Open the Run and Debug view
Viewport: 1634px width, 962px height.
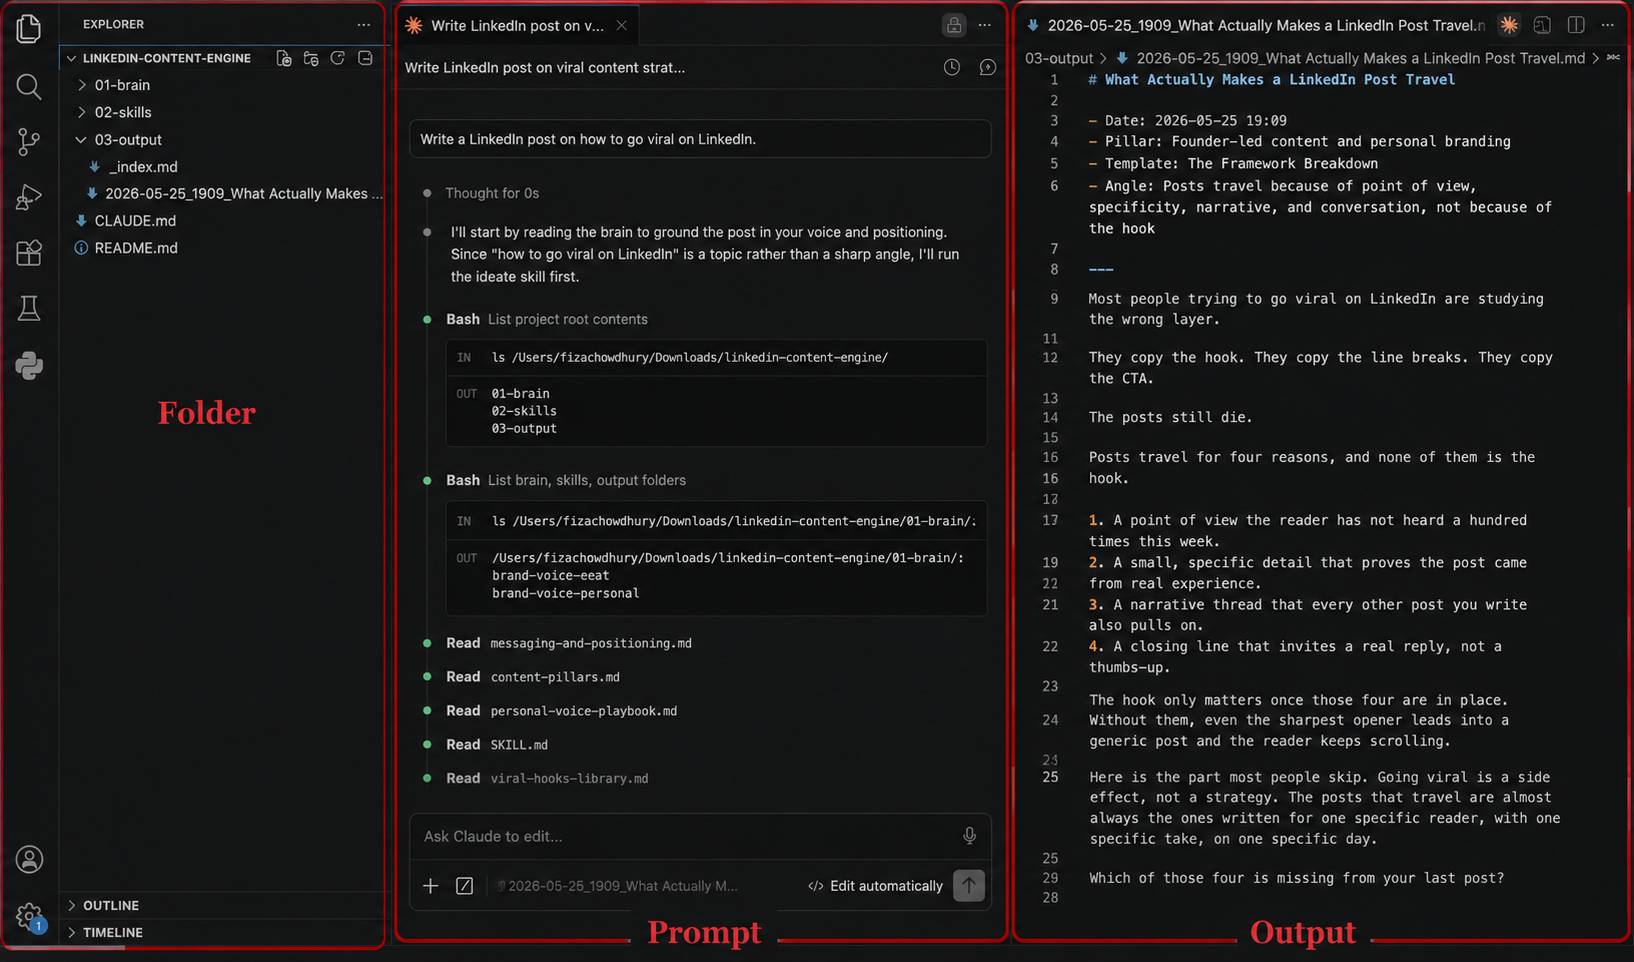point(29,197)
